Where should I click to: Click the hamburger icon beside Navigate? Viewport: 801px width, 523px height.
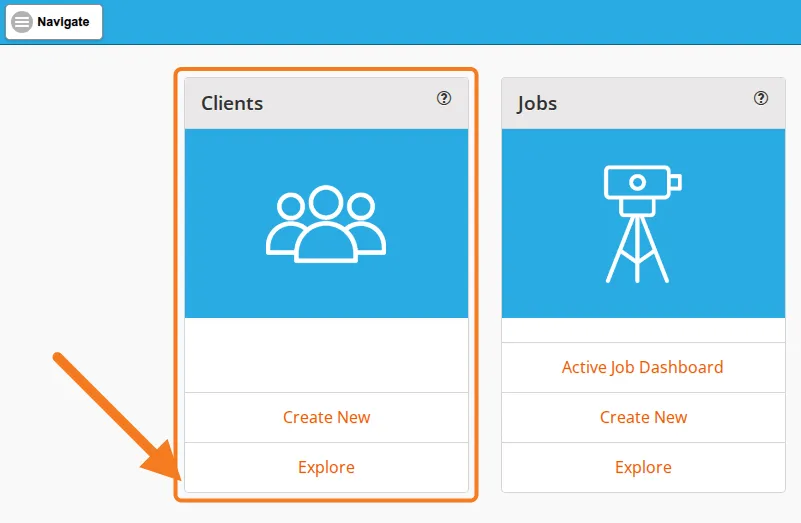pyautogui.click(x=22, y=22)
